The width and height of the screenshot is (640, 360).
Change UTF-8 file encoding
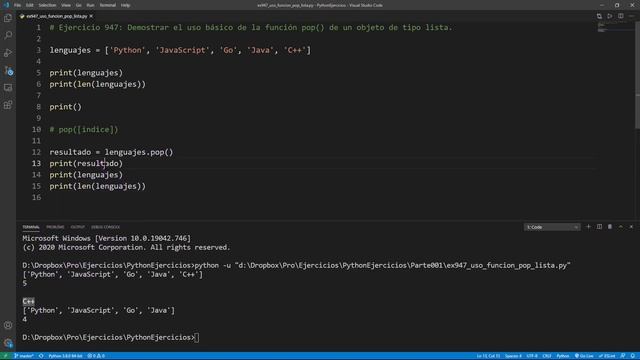pyautogui.click(x=532, y=356)
